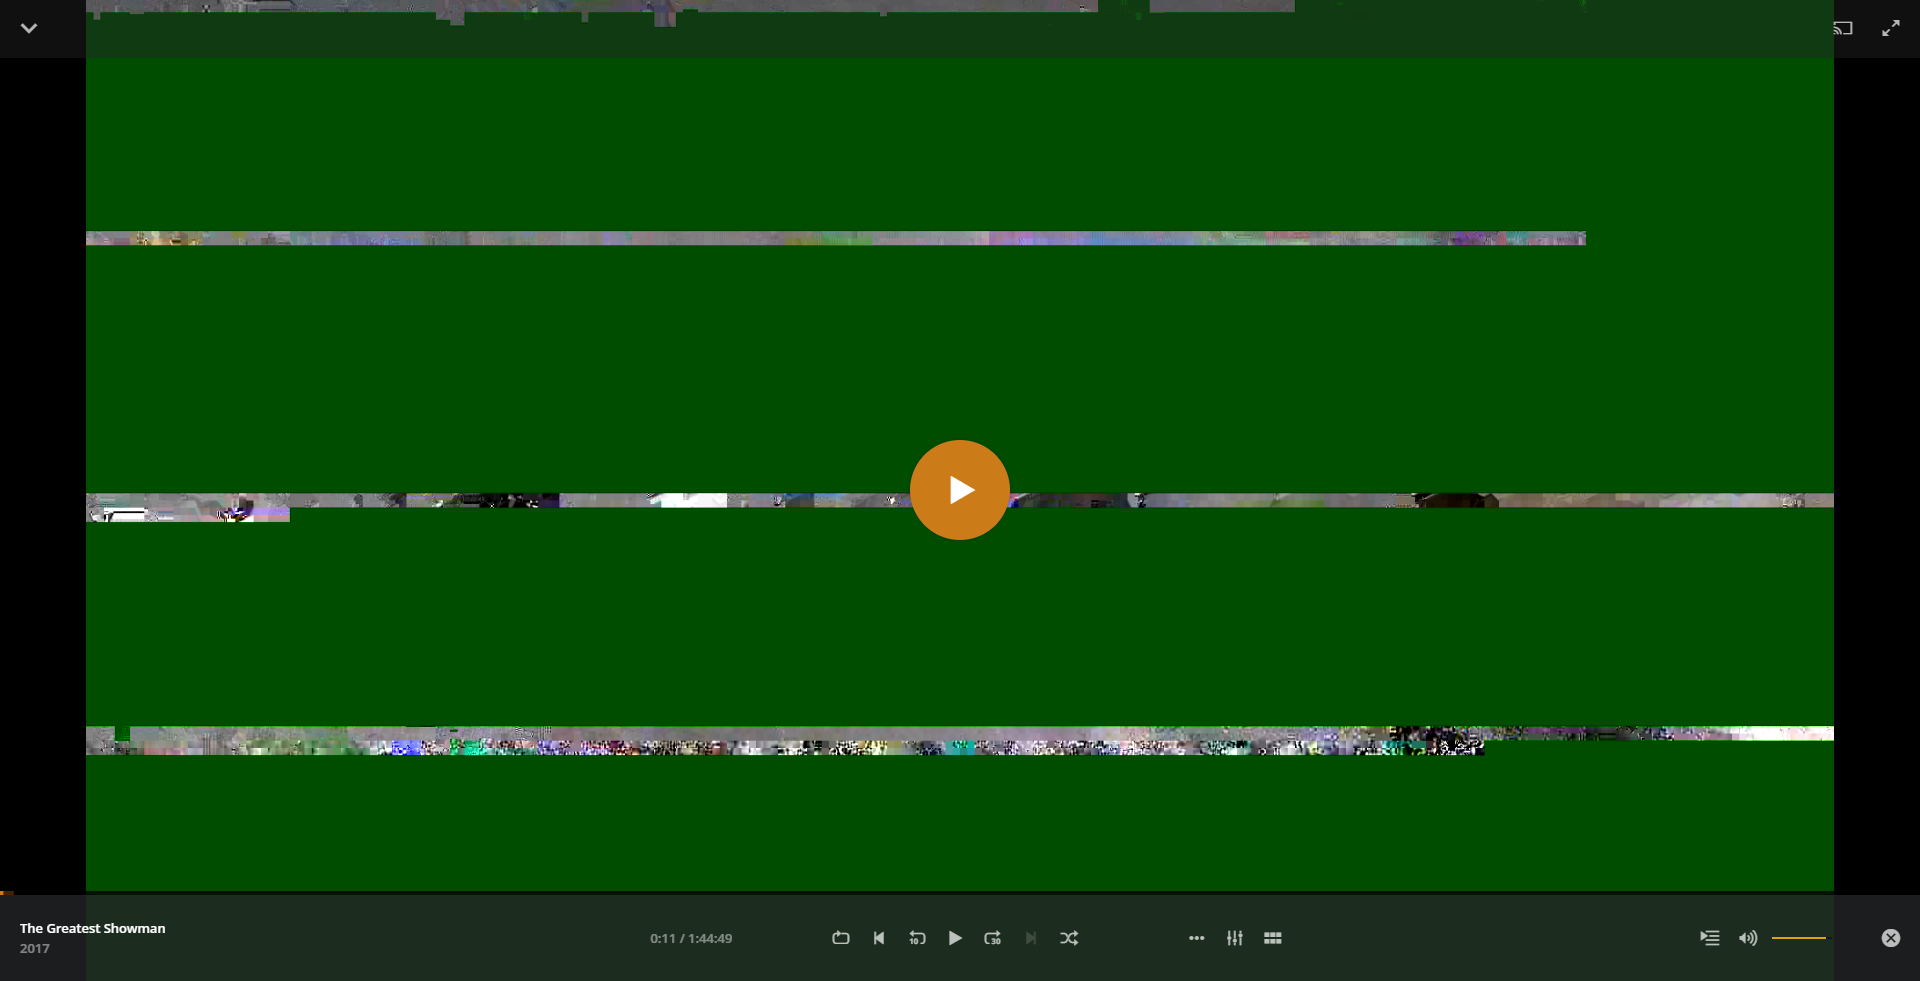Open the cast to device menu
The width and height of the screenshot is (1920, 981).
1843,28
